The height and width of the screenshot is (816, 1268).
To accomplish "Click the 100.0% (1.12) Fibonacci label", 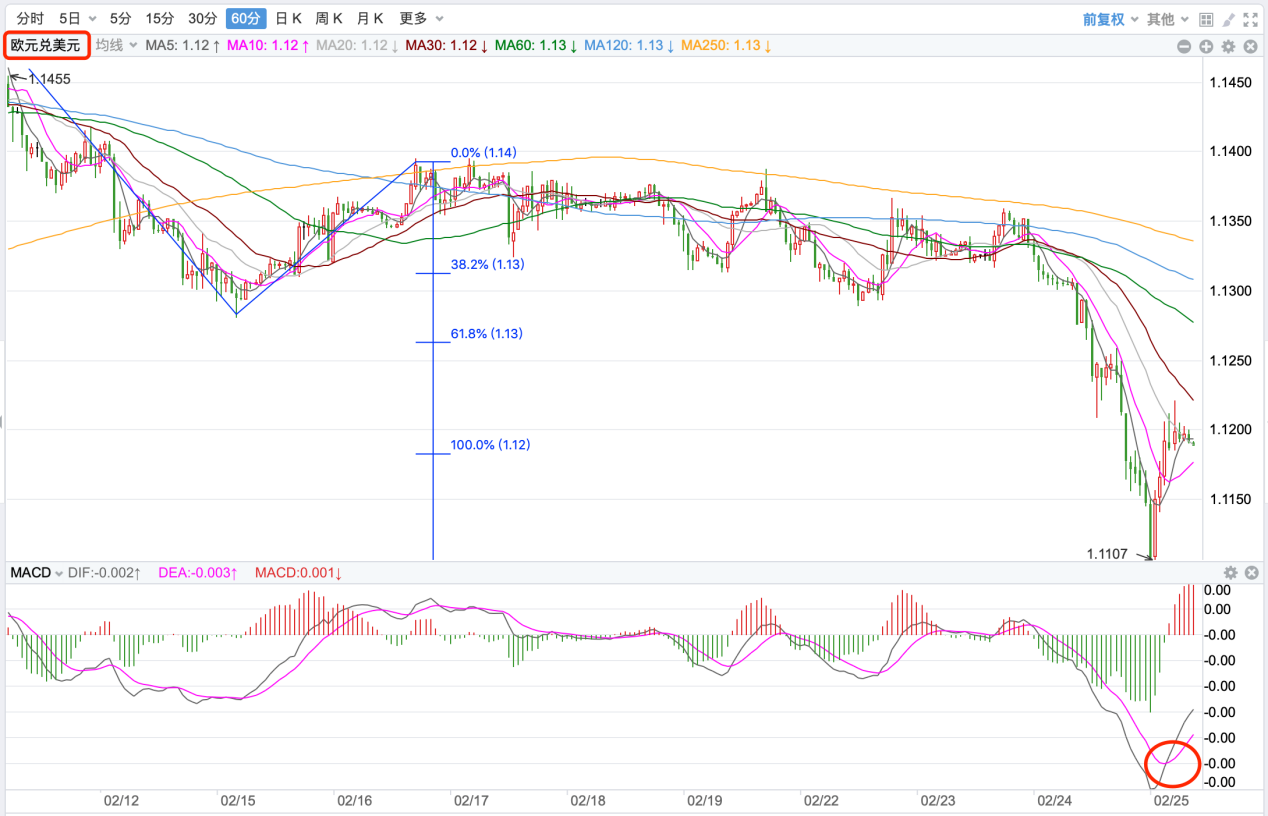I will 491,444.
